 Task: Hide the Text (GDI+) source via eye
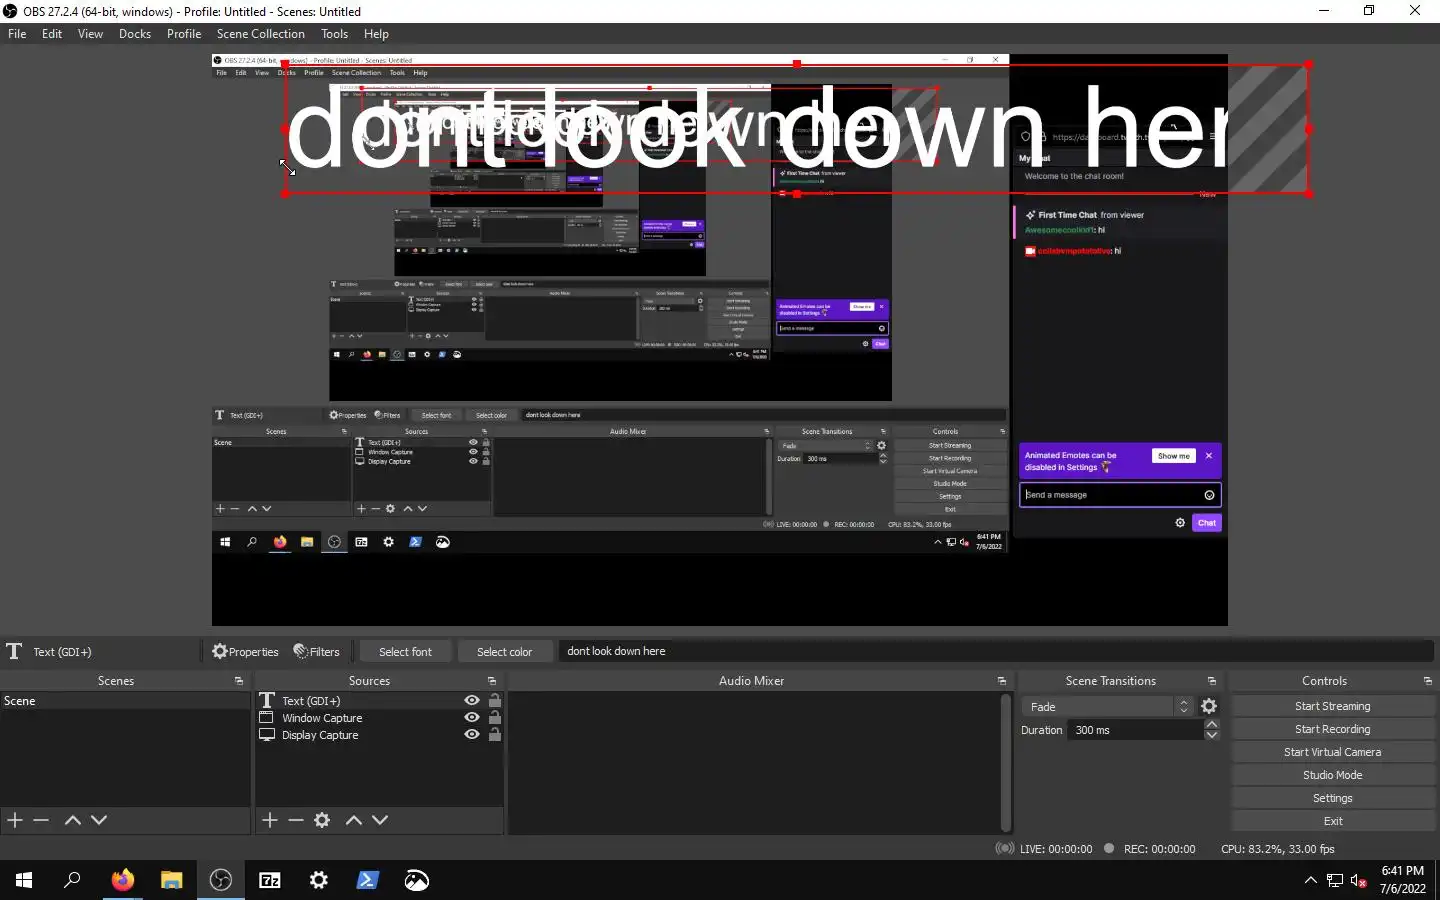pos(472,700)
